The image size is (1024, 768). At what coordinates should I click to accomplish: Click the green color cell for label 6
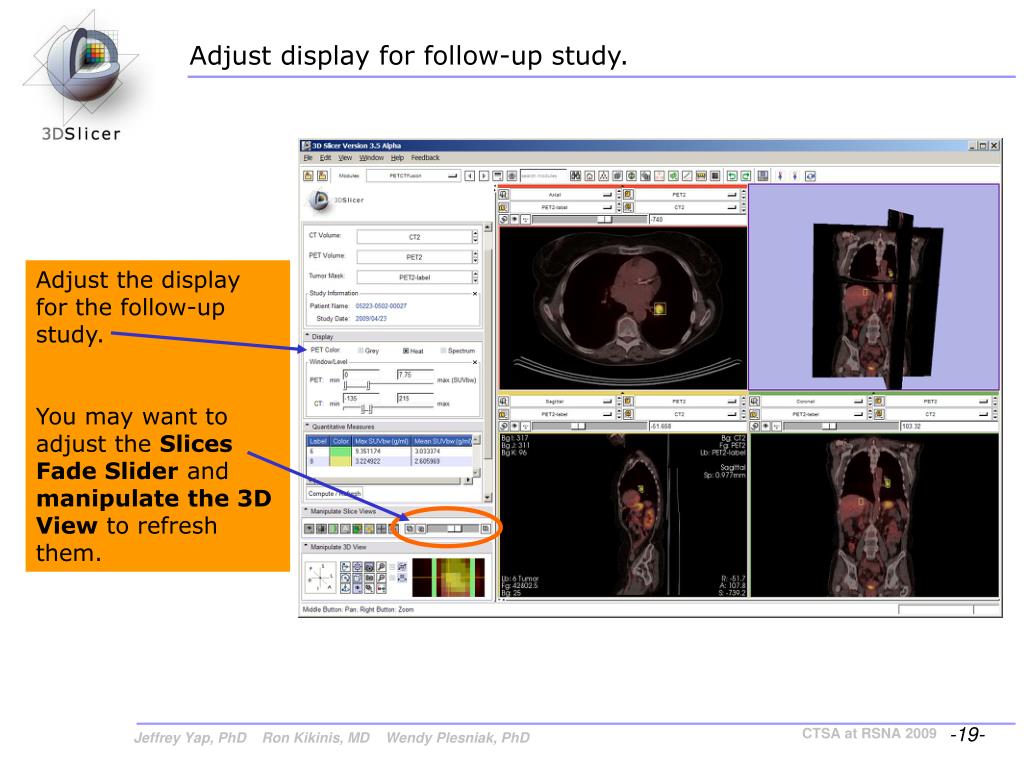coord(340,451)
